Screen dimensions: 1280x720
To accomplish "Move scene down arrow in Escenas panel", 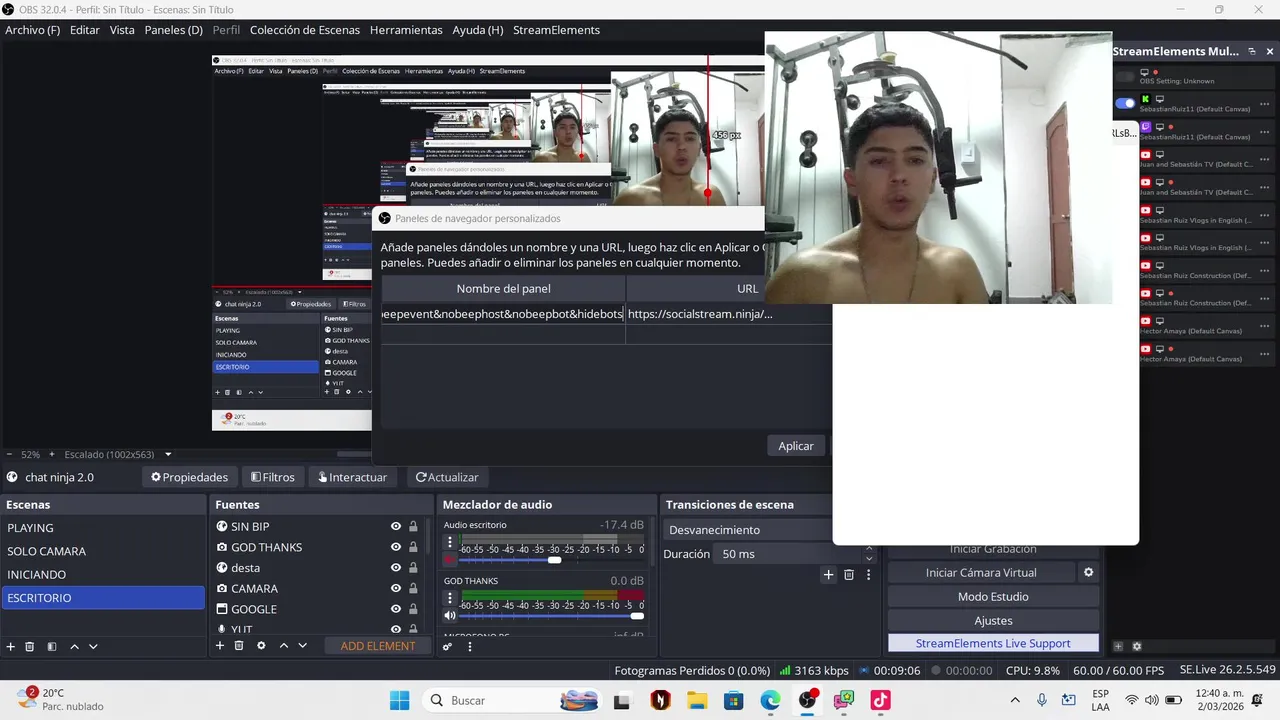I will pyautogui.click(x=93, y=647).
